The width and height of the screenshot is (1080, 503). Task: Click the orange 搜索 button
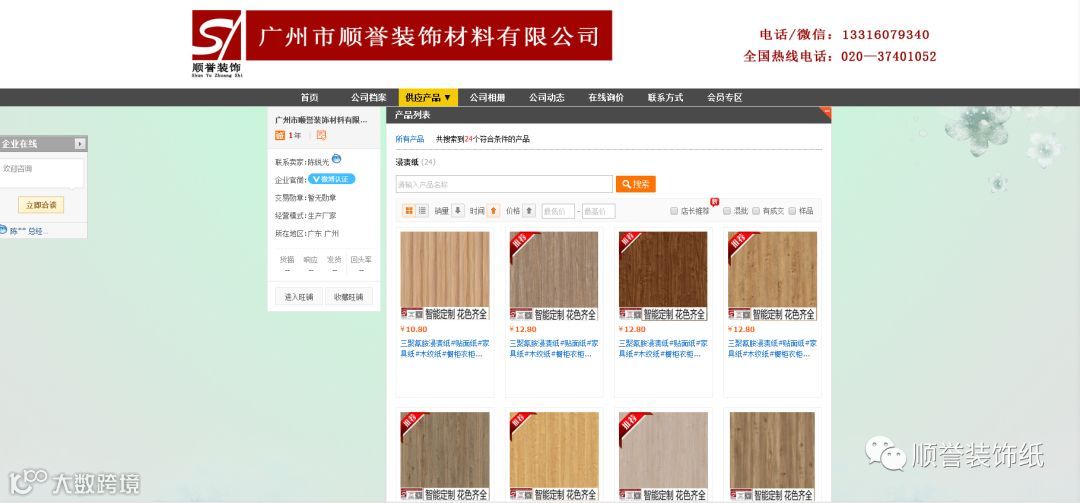pos(636,184)
